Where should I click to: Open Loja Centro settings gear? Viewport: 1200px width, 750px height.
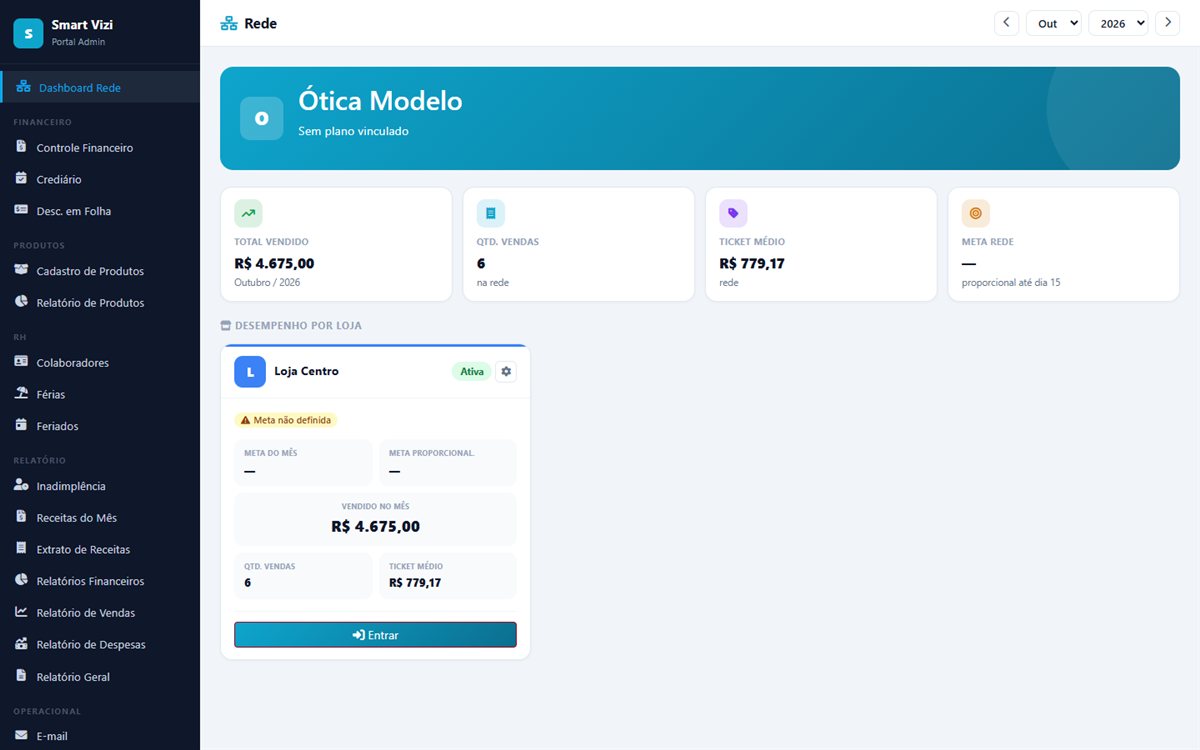pyautogui.click(x=506, y=371)
